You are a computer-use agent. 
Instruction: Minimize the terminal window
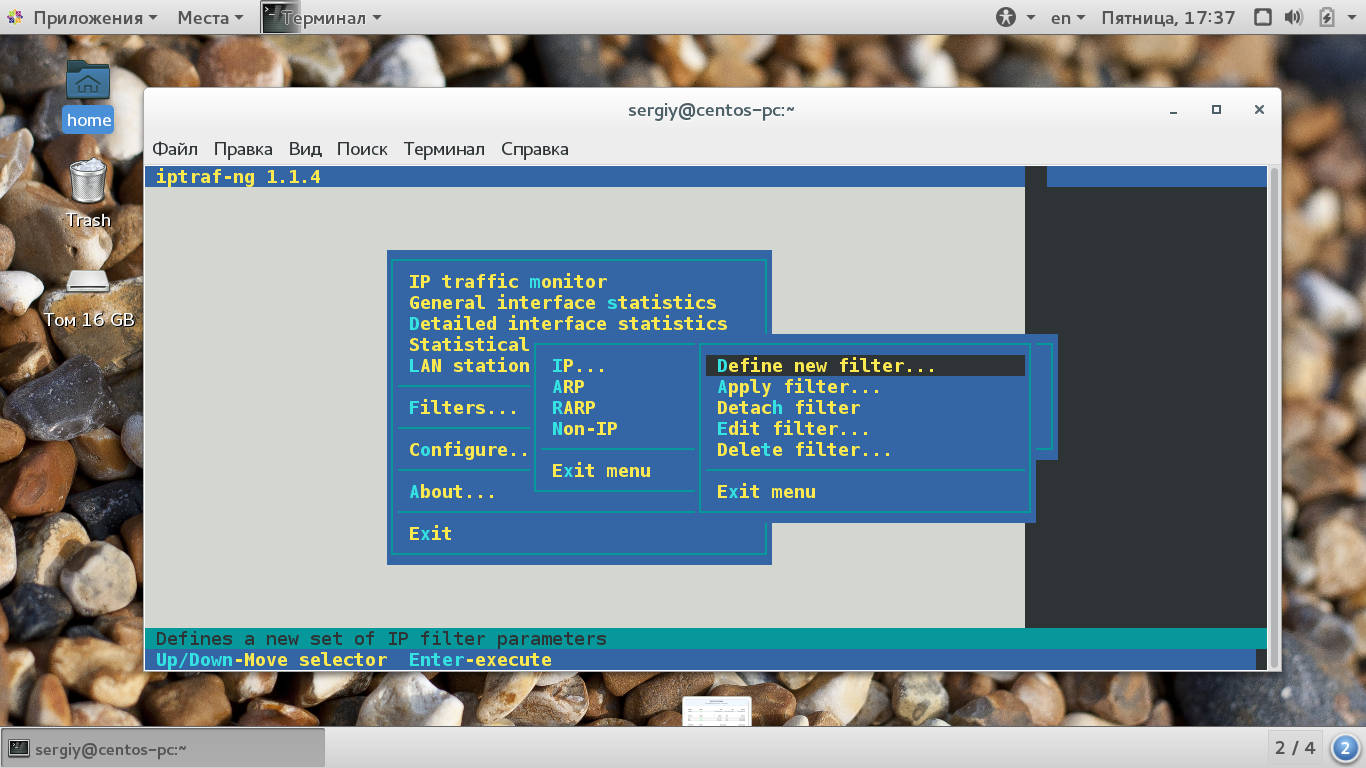1174,110
